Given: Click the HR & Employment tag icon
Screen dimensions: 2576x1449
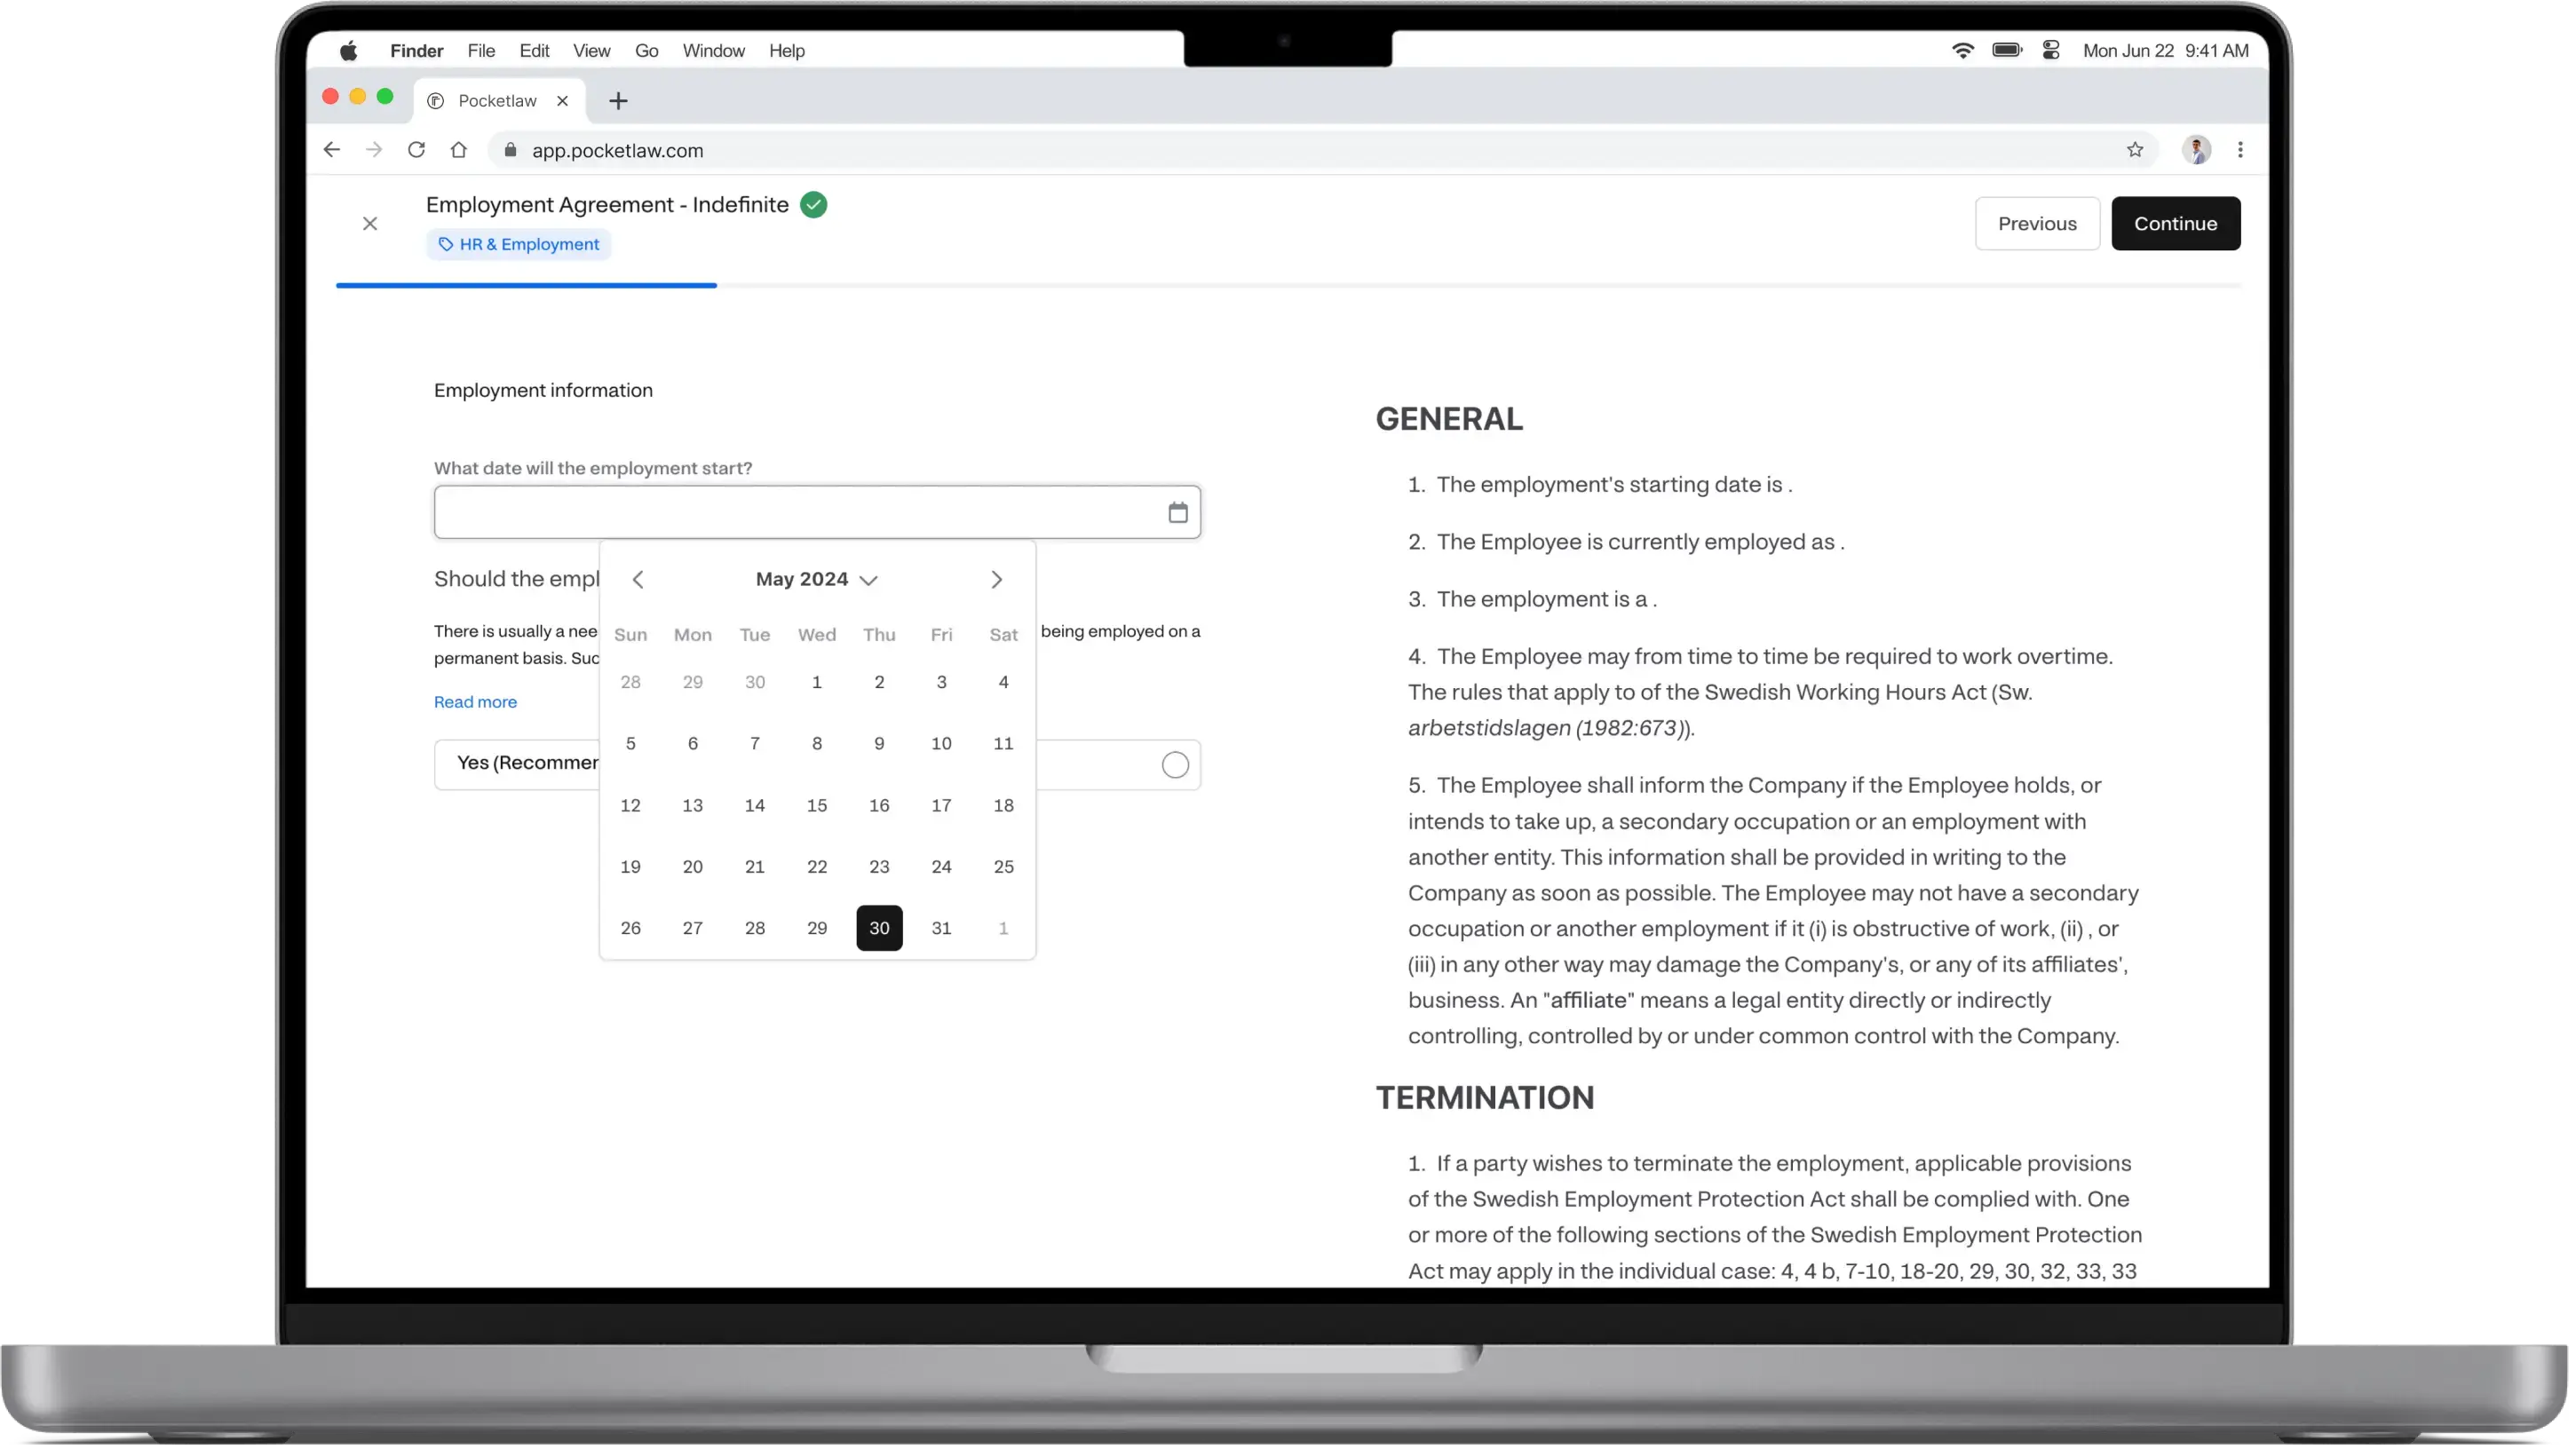Looking at the screenshot, I should 446,244.
